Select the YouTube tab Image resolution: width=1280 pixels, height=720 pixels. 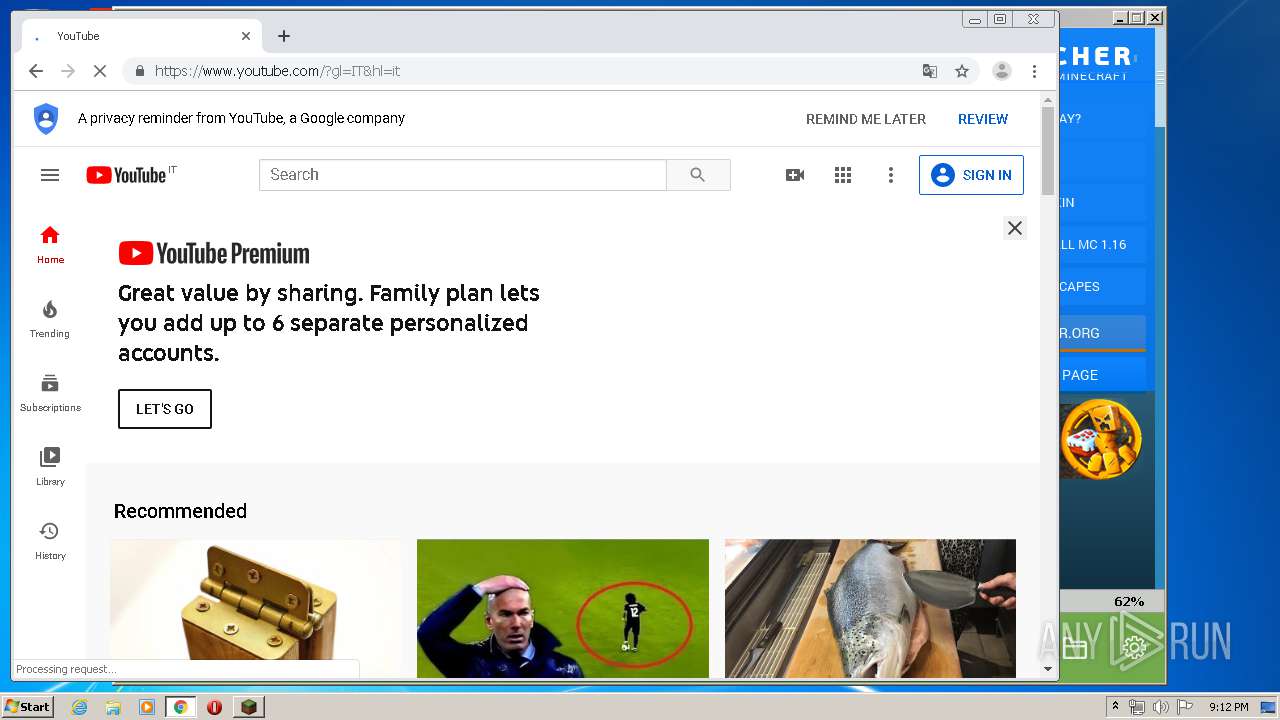click(x=141, y=36)
